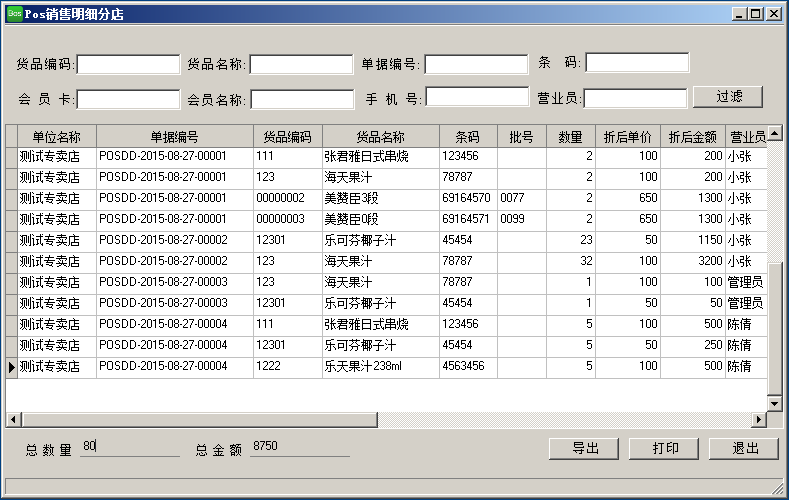The width and height of the screenshot is (789, 500).
Task: Click batch number cell 0099
Action: [522, 219]
